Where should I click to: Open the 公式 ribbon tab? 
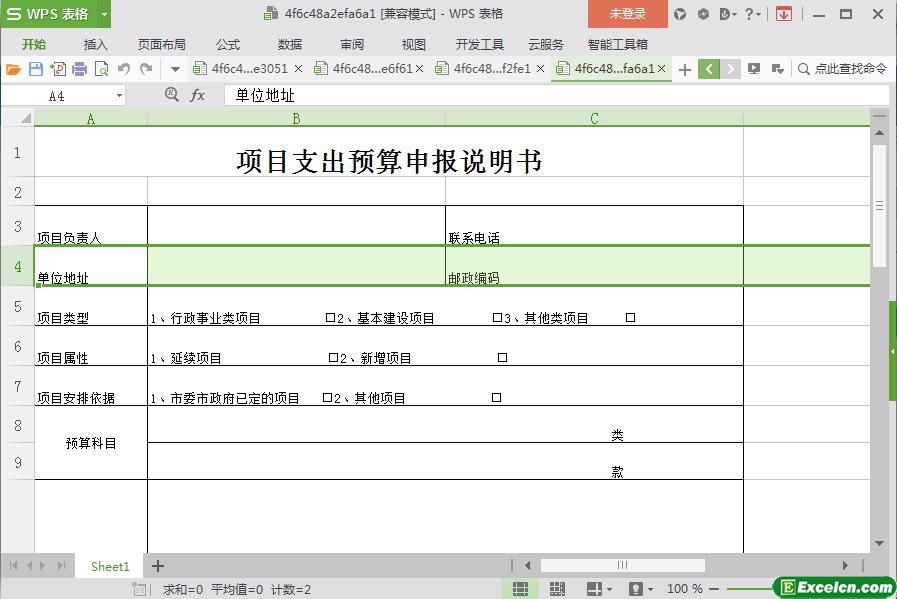(227, 44)
